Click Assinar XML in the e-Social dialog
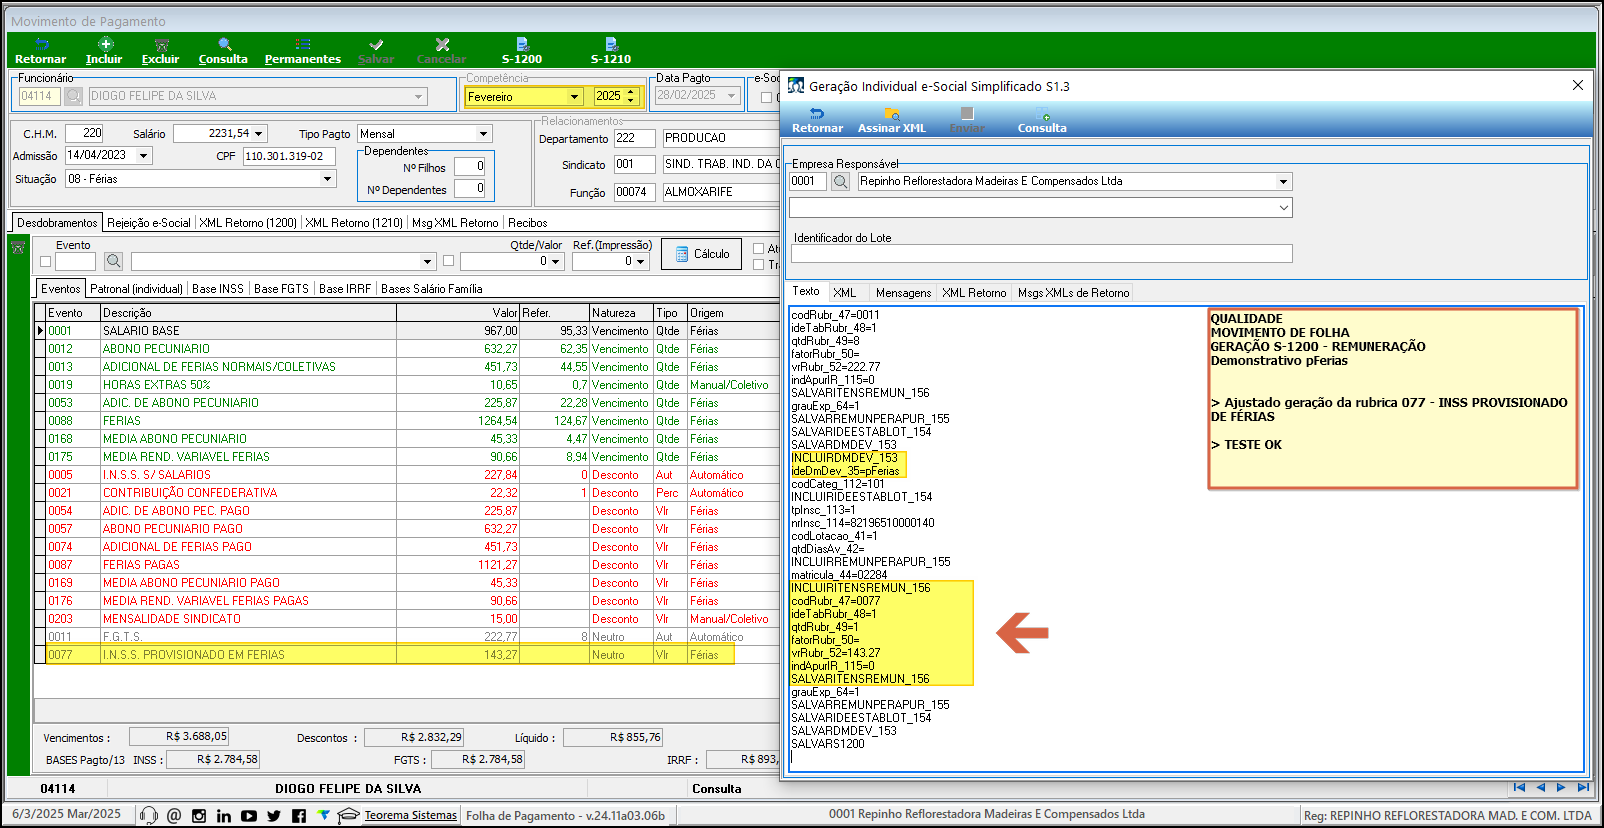The height and width of the screenshot is (828, 1604). 892,120
